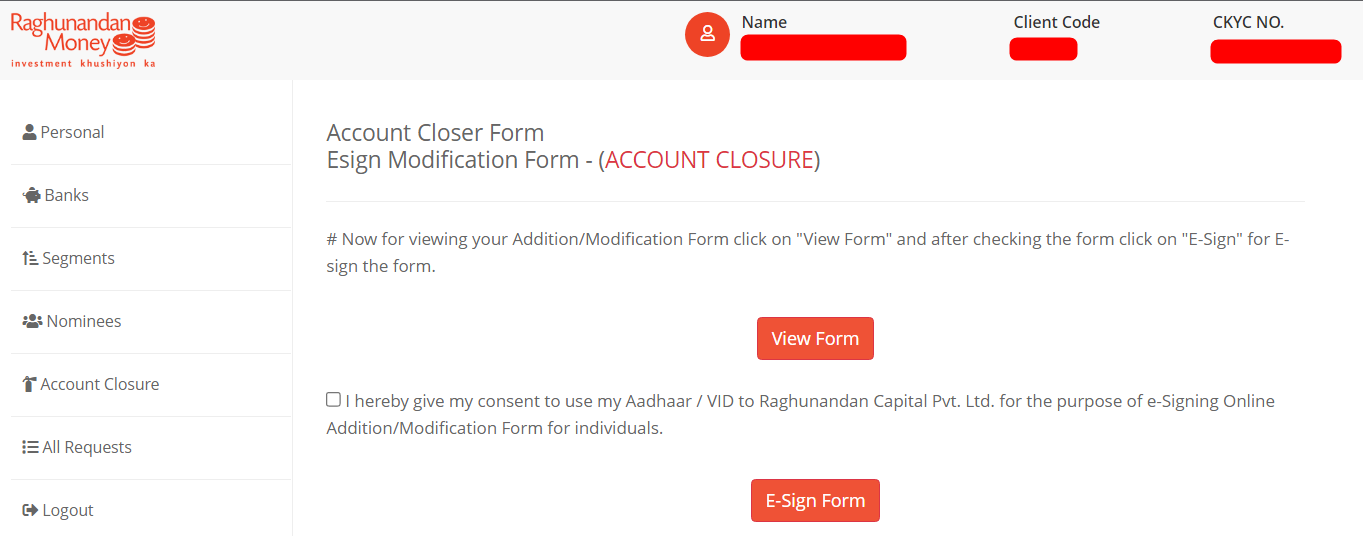The height and width of the screenshot is (536, 1363).
Task: Open the Banks sidebar menu label
Action: point(66,195)
